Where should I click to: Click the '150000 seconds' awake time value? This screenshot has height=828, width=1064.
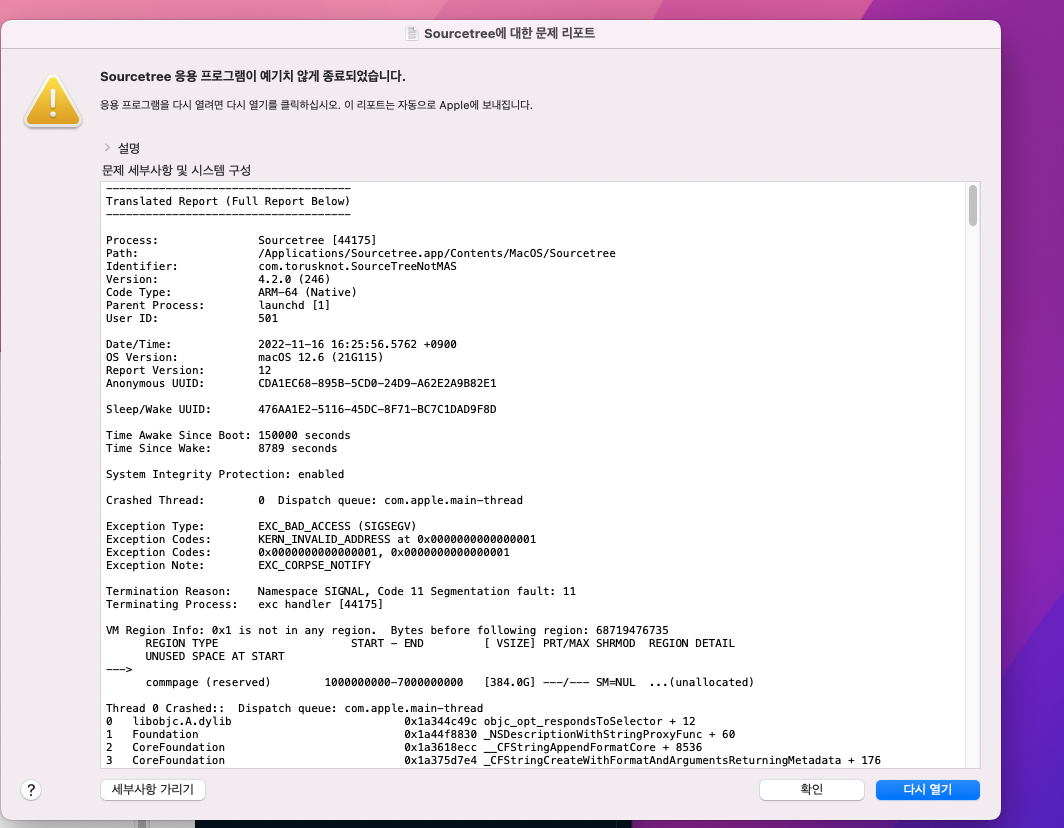coord(304,435)
